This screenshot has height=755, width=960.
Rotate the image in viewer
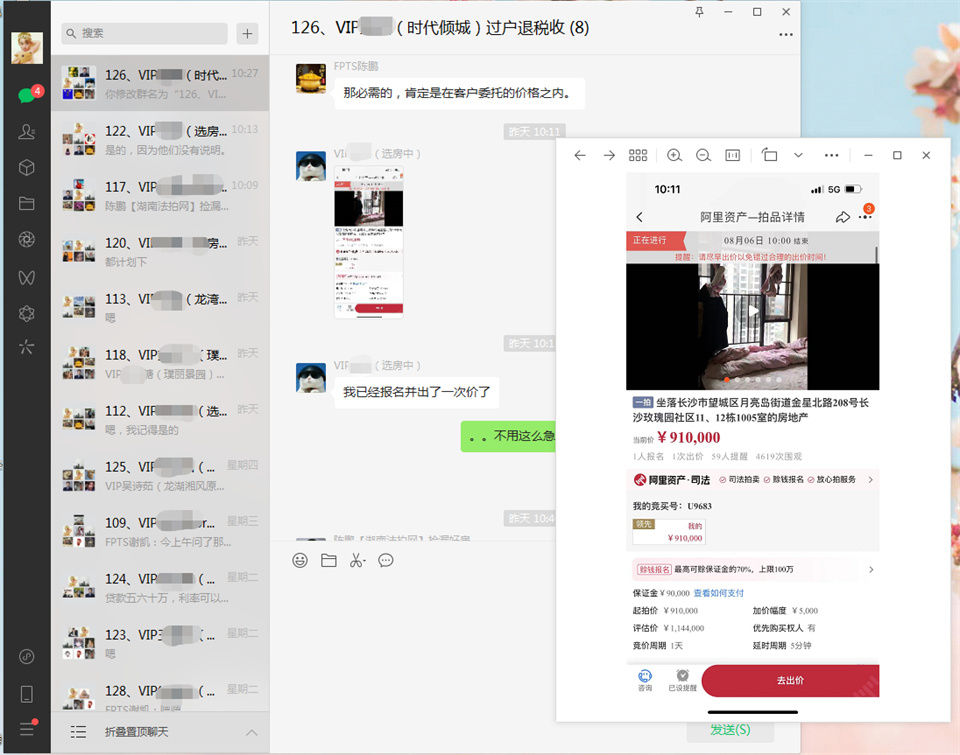769,155
